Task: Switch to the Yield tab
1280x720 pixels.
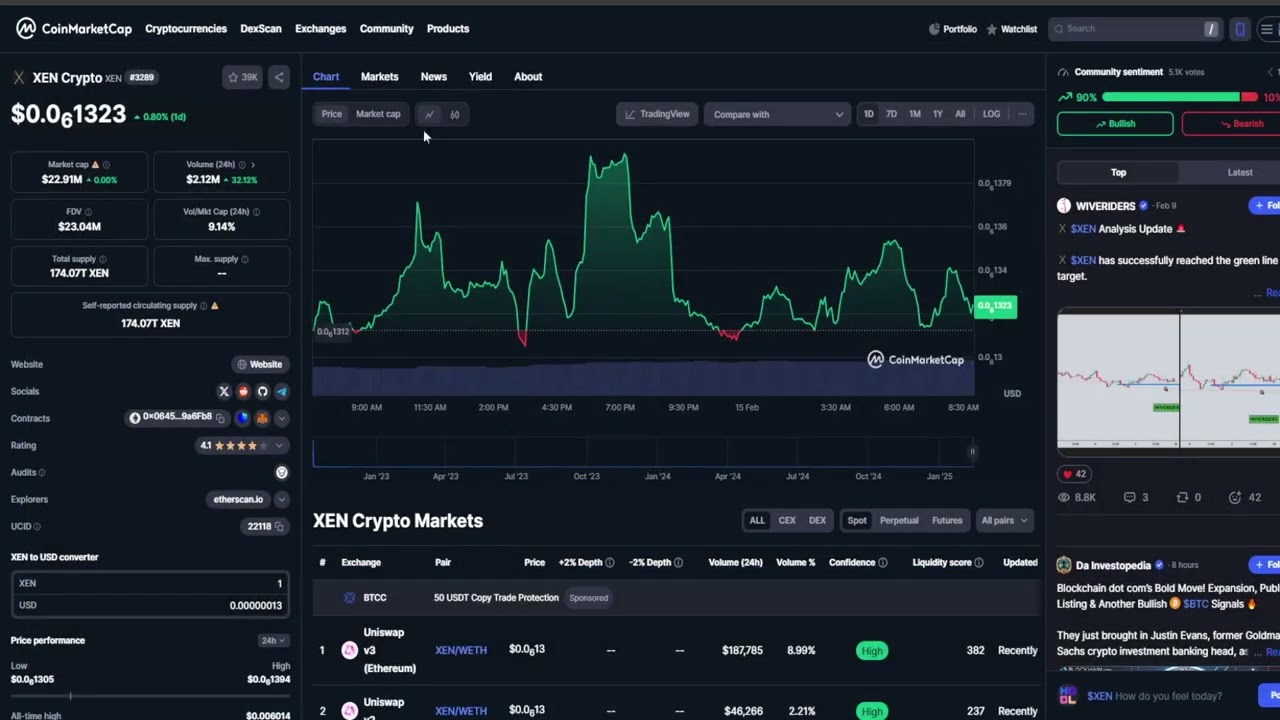Action: 480,77
